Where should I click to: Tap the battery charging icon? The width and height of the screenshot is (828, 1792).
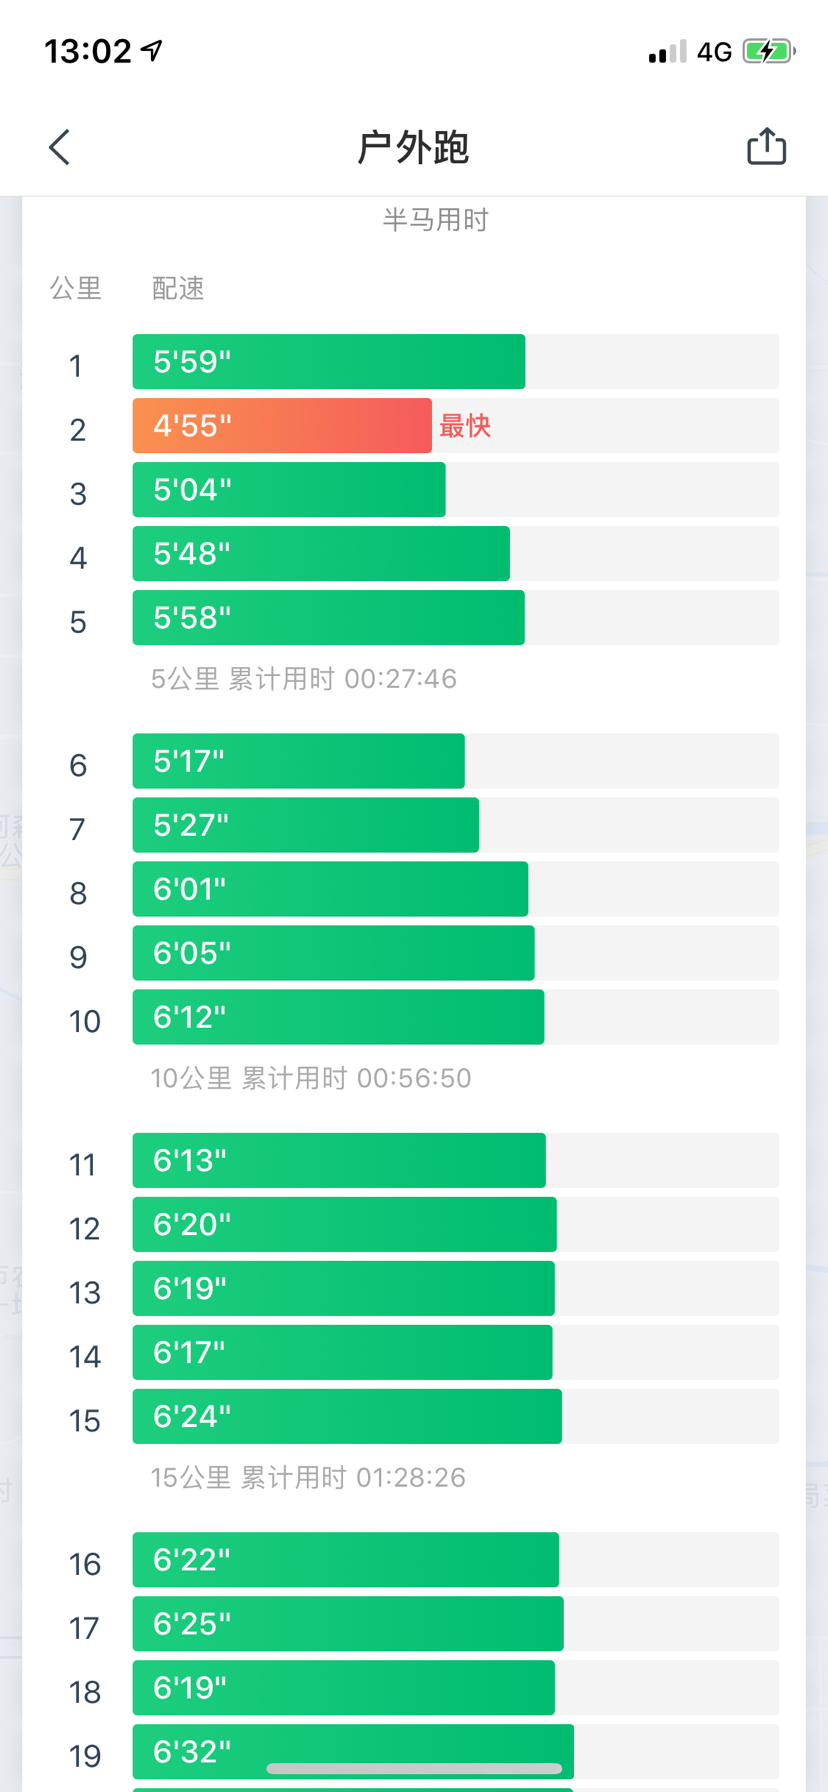tap(768, 51)
